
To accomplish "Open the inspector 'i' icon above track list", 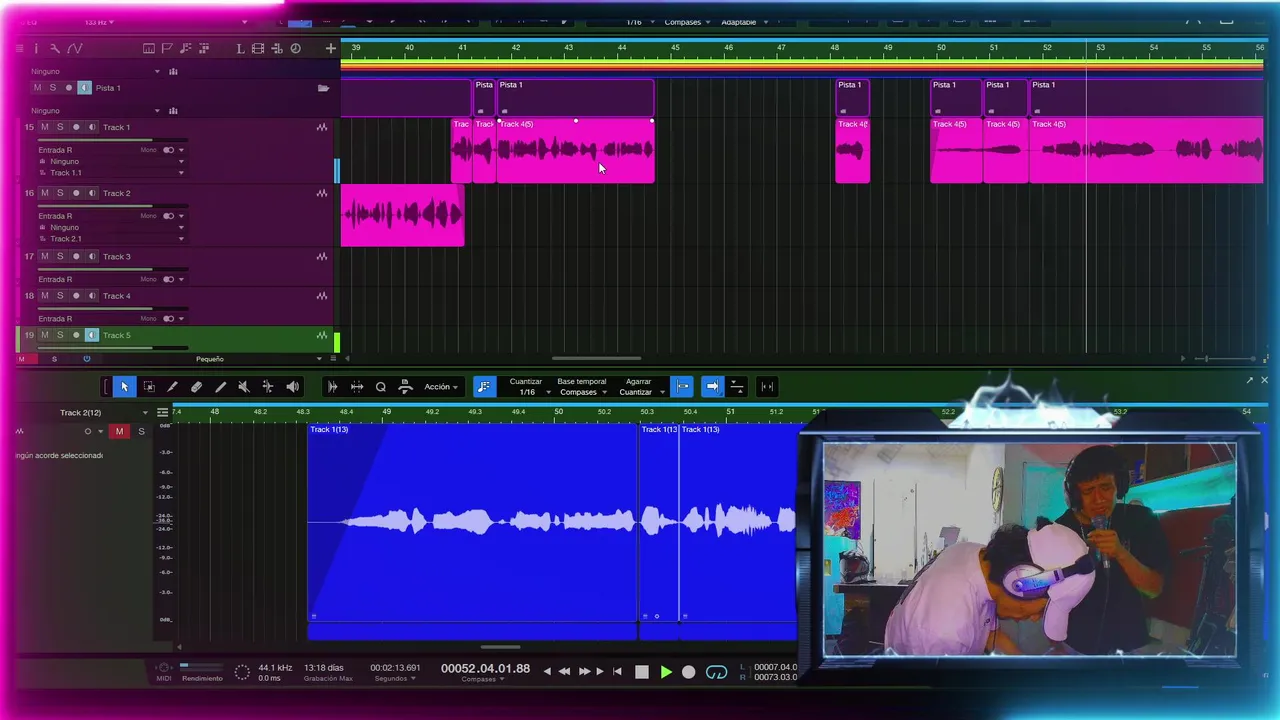I will click(x=36, y=48).
